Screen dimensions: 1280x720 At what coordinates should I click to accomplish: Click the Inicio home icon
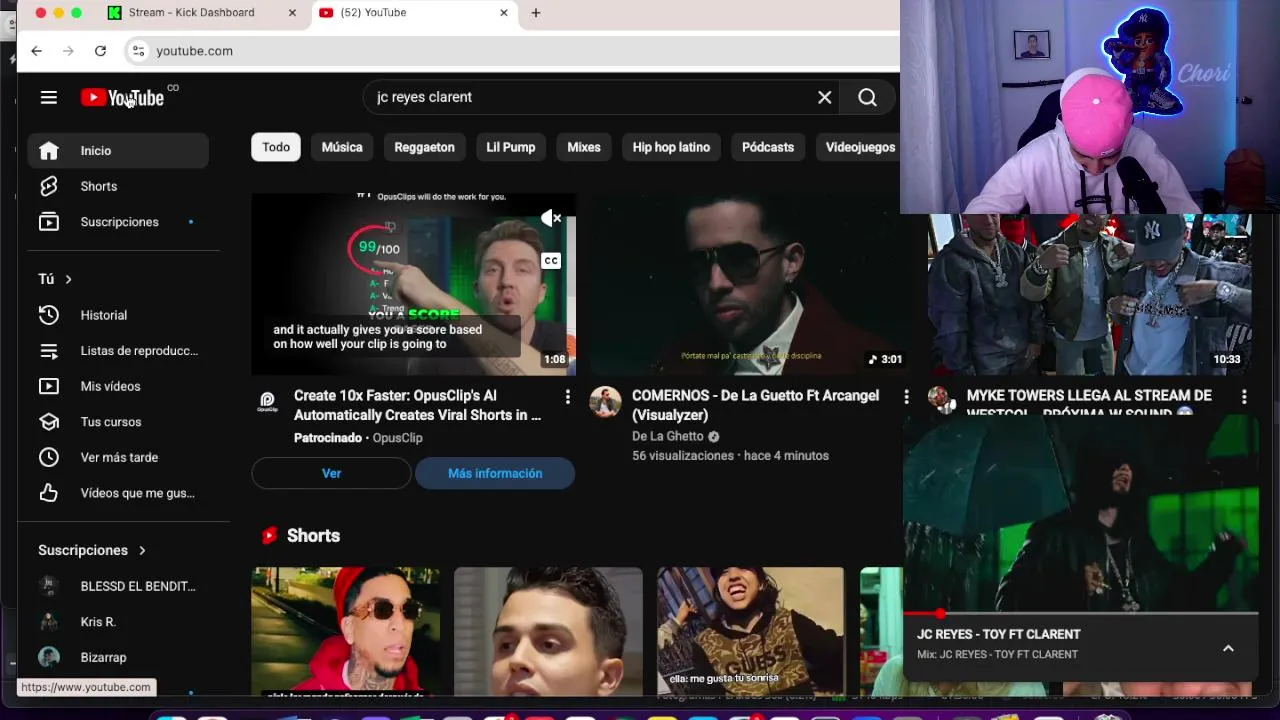[49, 150]
